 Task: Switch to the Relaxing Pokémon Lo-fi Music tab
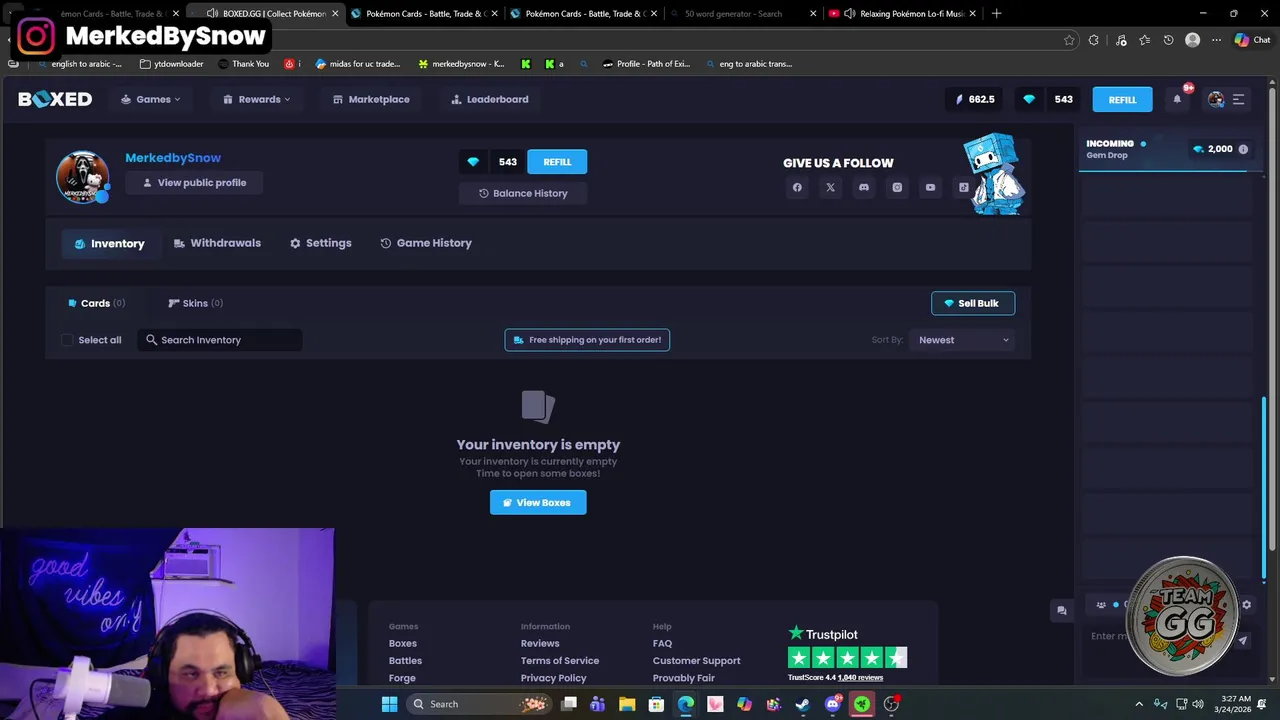point(902,14)
